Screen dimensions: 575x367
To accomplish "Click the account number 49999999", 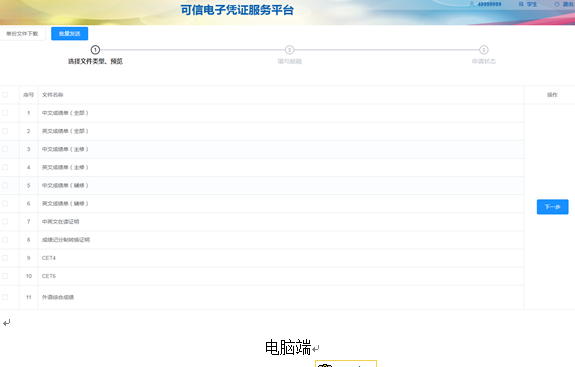I will coord(489,4).
